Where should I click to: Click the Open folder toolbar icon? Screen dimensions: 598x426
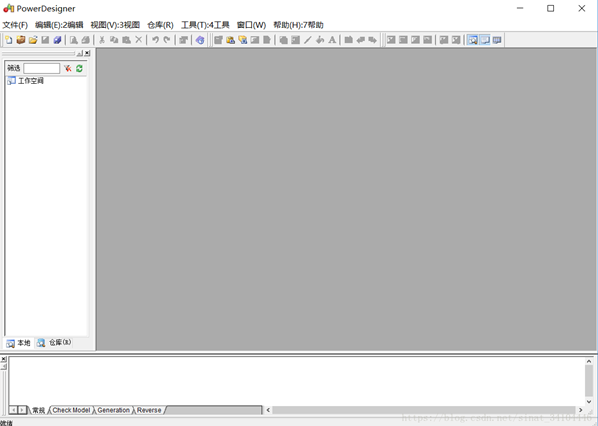pyautogui.click(x=33, y=40)
